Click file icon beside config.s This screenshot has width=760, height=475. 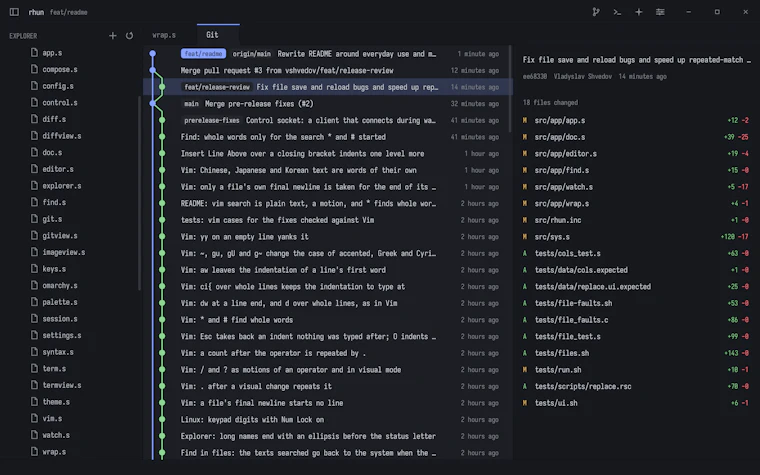[34, 85]
